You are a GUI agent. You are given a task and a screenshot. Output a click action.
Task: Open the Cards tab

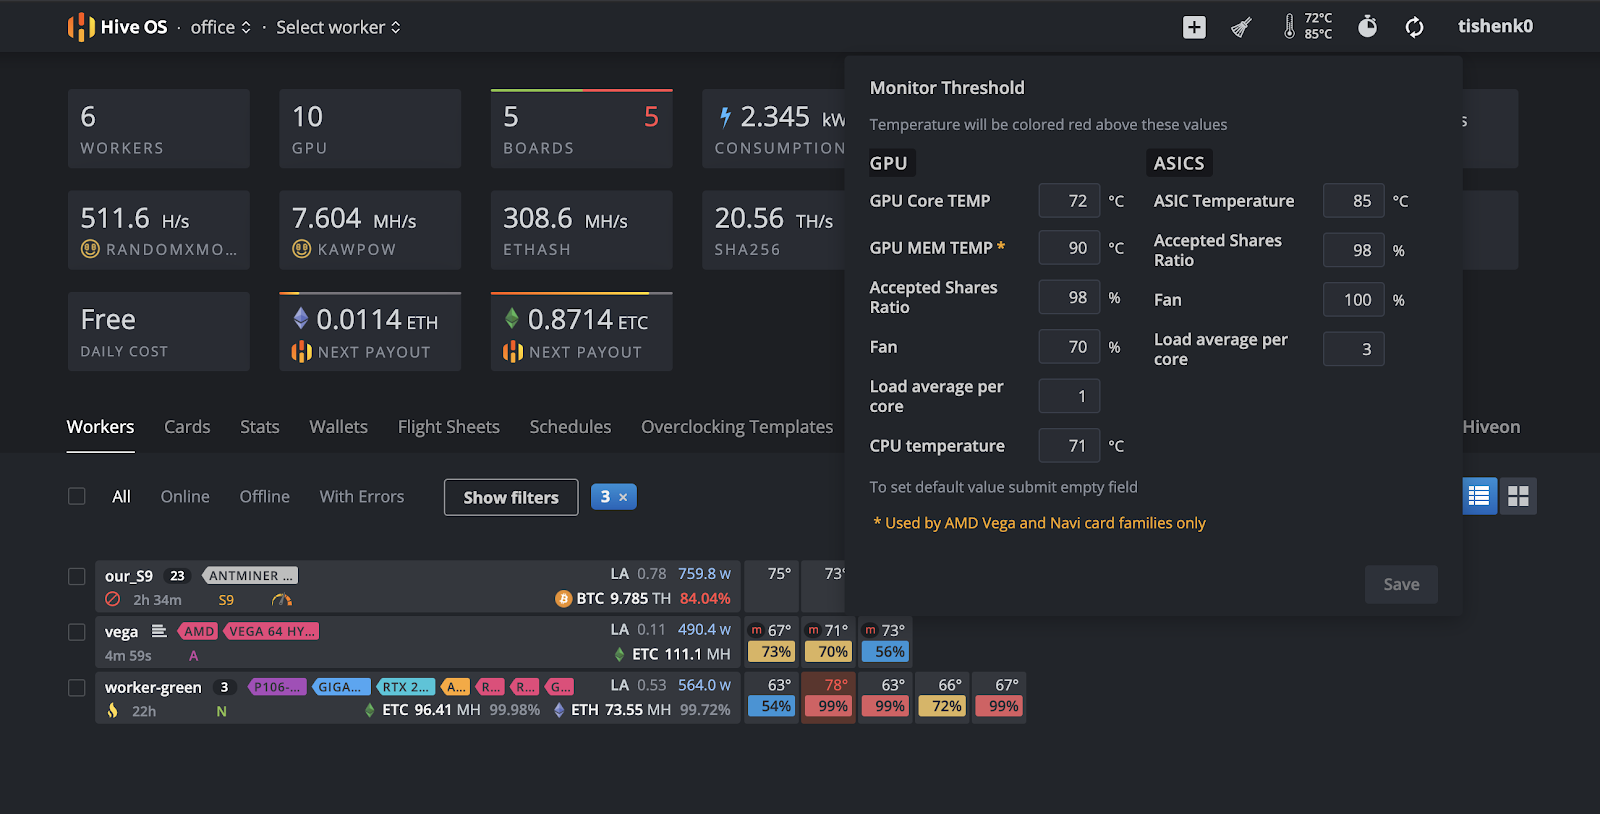(187, 427)
